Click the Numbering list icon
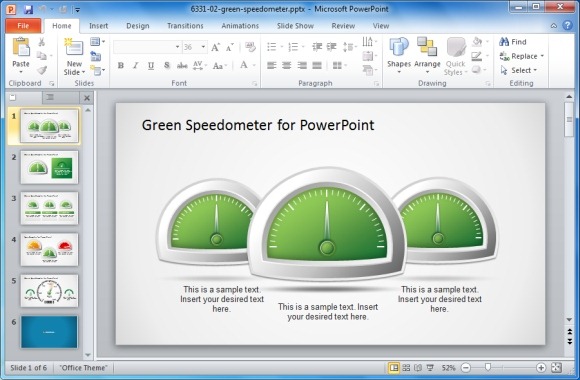 click(x=293, y=47)
